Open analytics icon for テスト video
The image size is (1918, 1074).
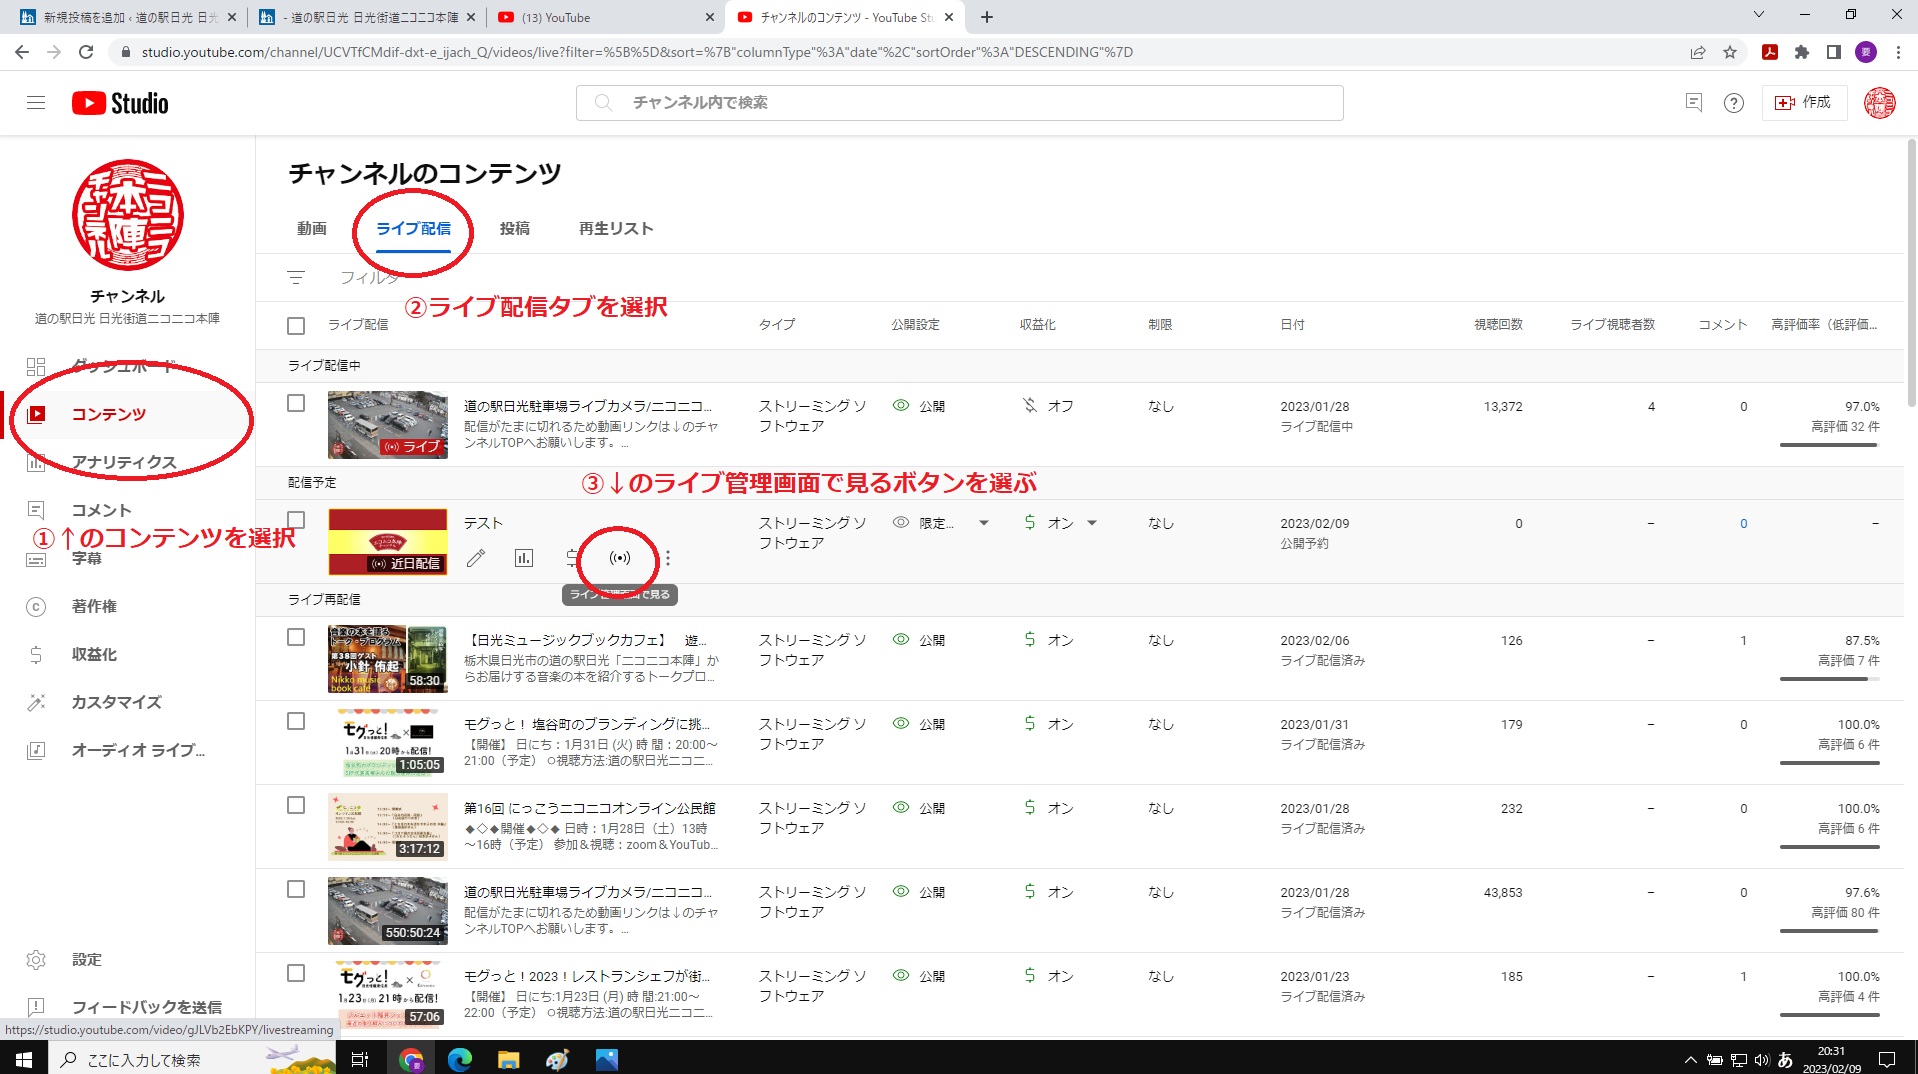(x=524, y=558)
